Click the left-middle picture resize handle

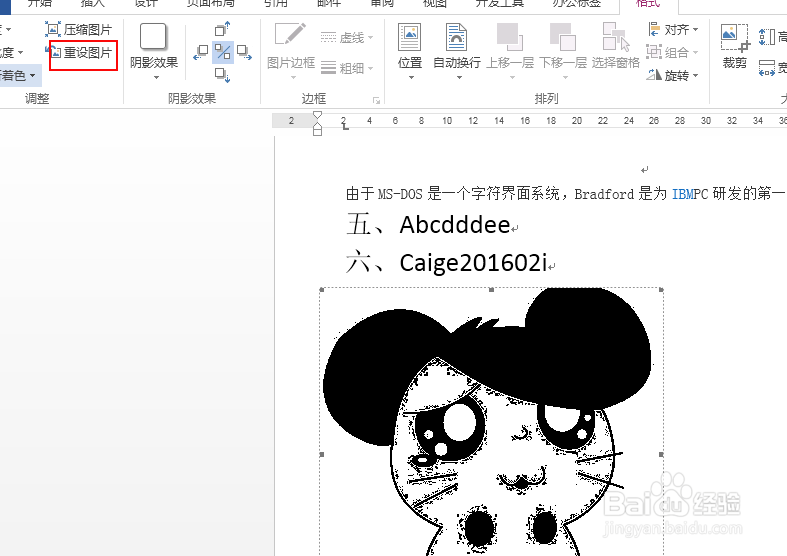(x=322, y=455)
